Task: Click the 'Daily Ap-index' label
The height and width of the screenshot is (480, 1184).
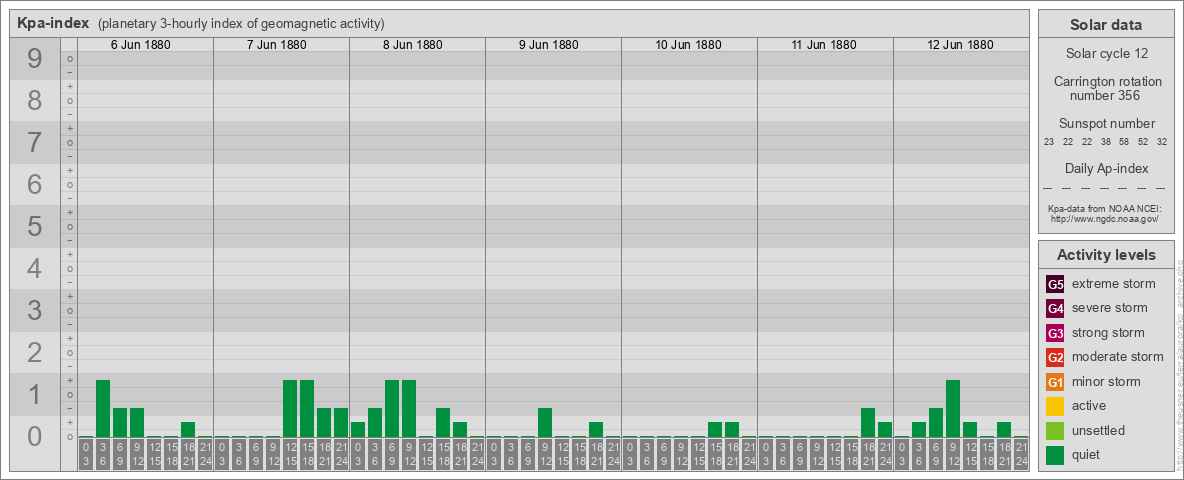Action: 1106,168
